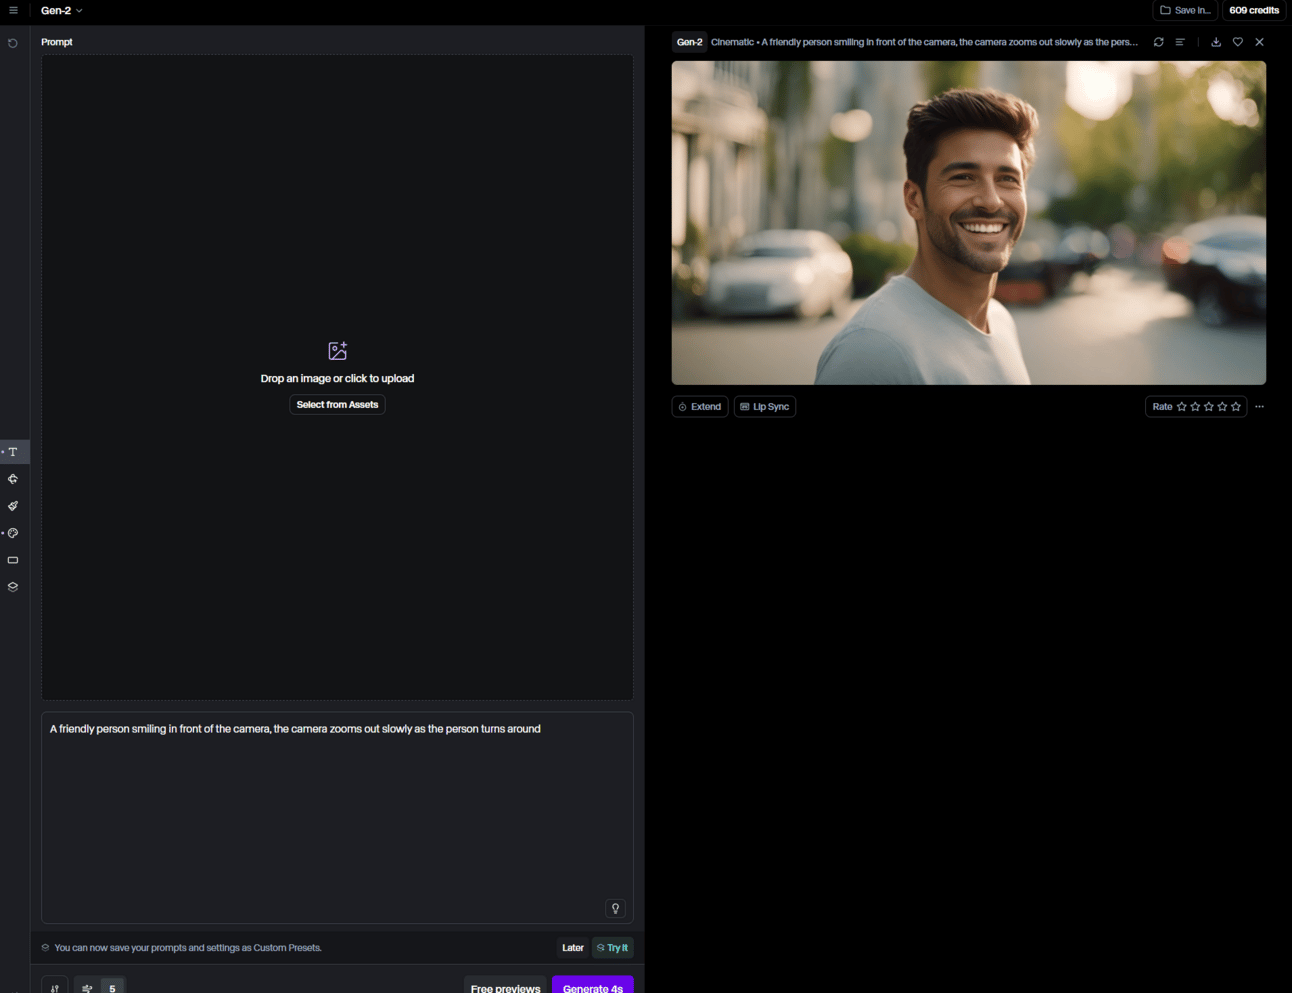Dismiss the Custom Presets tip with Later

(x=573, y=948)
